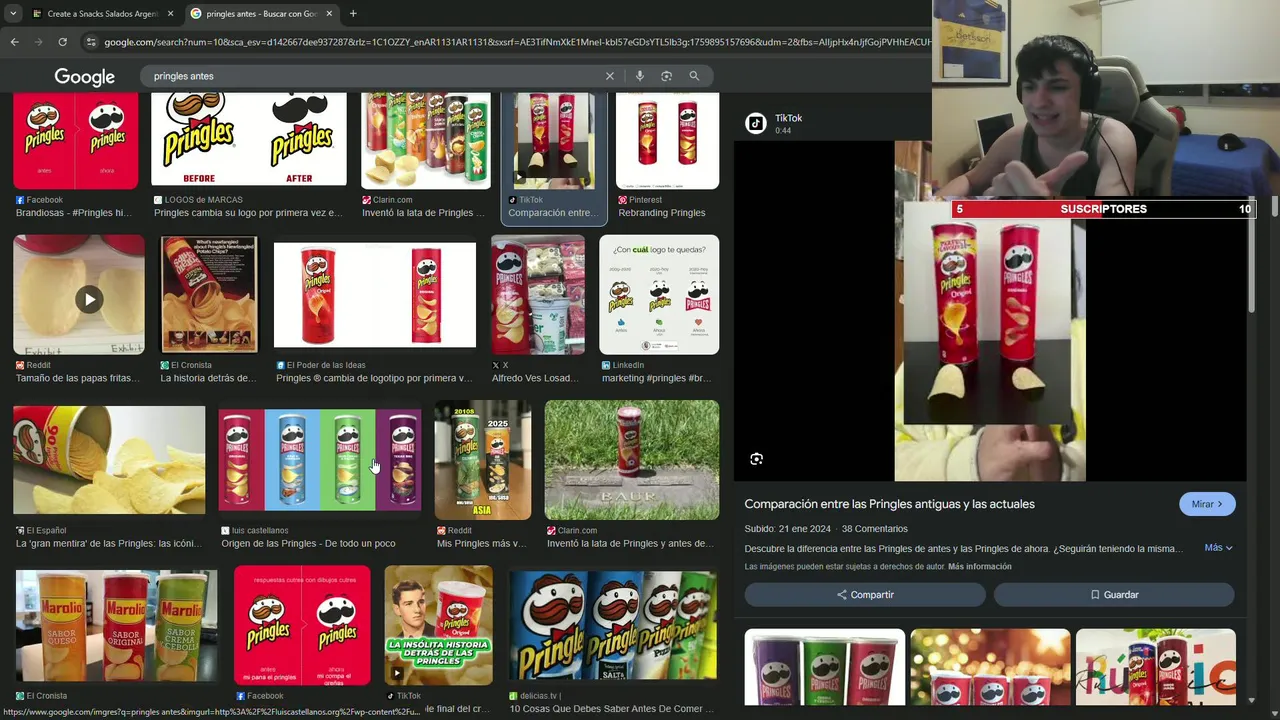Screen dimensions: 1280x720
Task: Click Reddit favicon under chips video
Action: click(20, 365)
